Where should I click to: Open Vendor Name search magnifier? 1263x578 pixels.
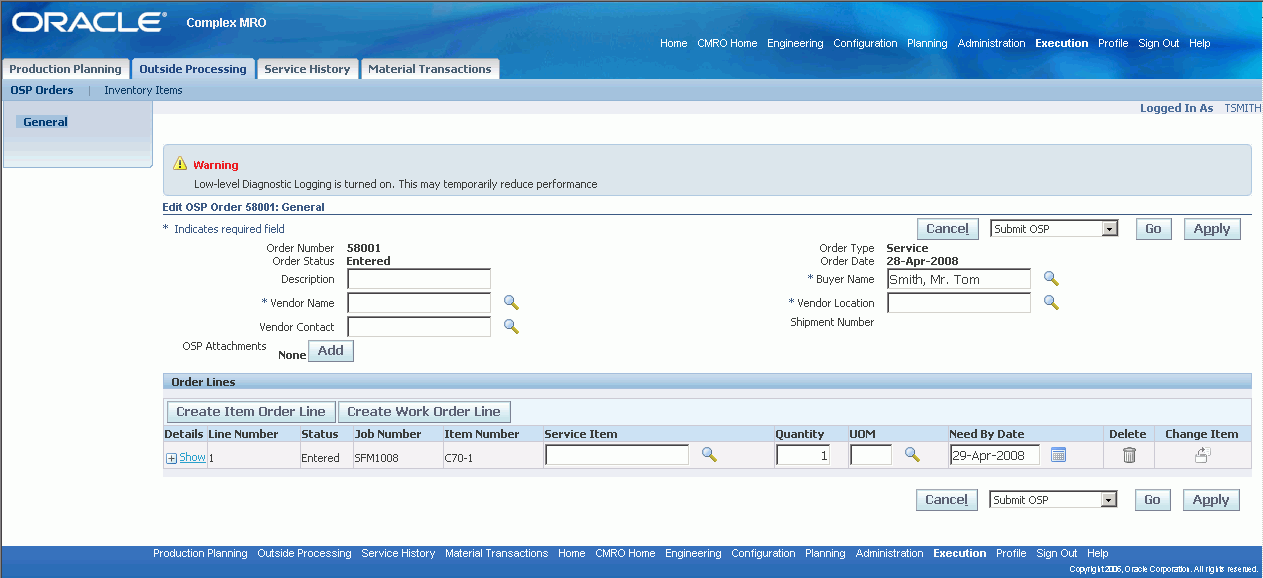511,302
